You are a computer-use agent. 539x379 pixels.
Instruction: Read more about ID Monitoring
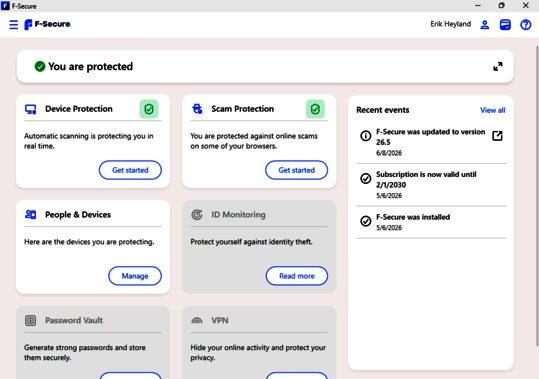(297, 276)
